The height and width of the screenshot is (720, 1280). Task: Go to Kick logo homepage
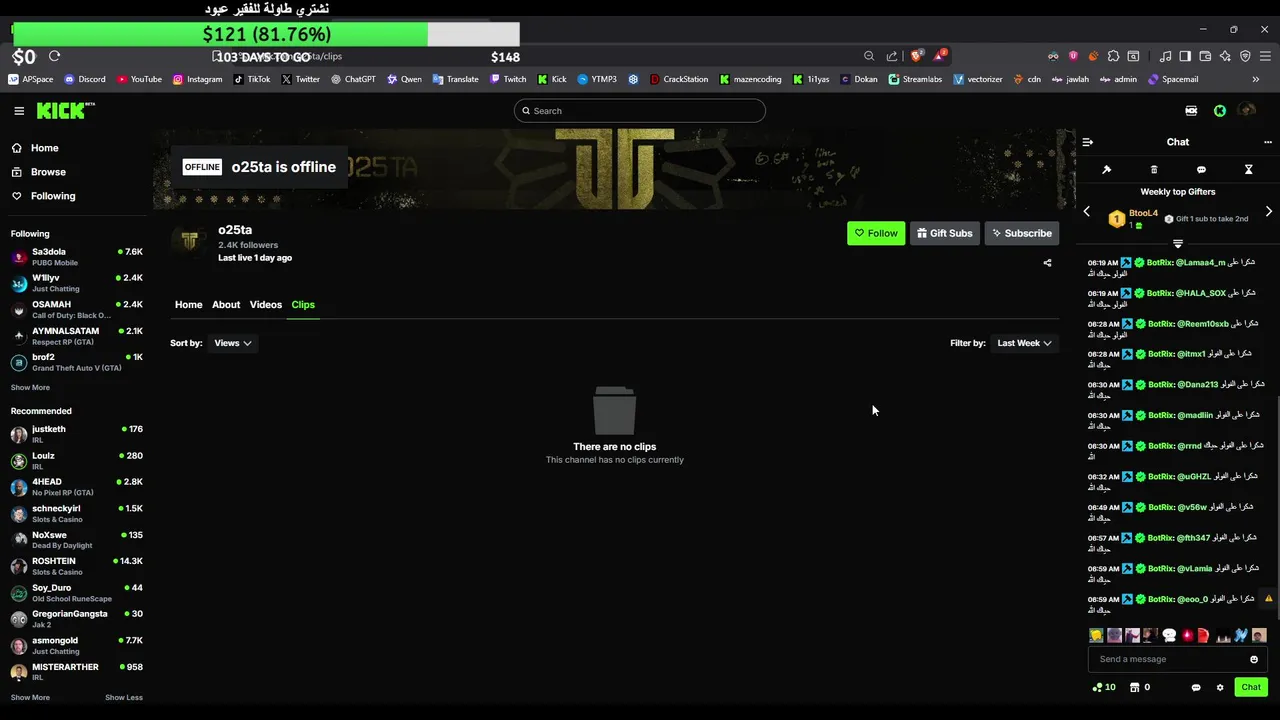pyautogui.click(x=66, y=110)
